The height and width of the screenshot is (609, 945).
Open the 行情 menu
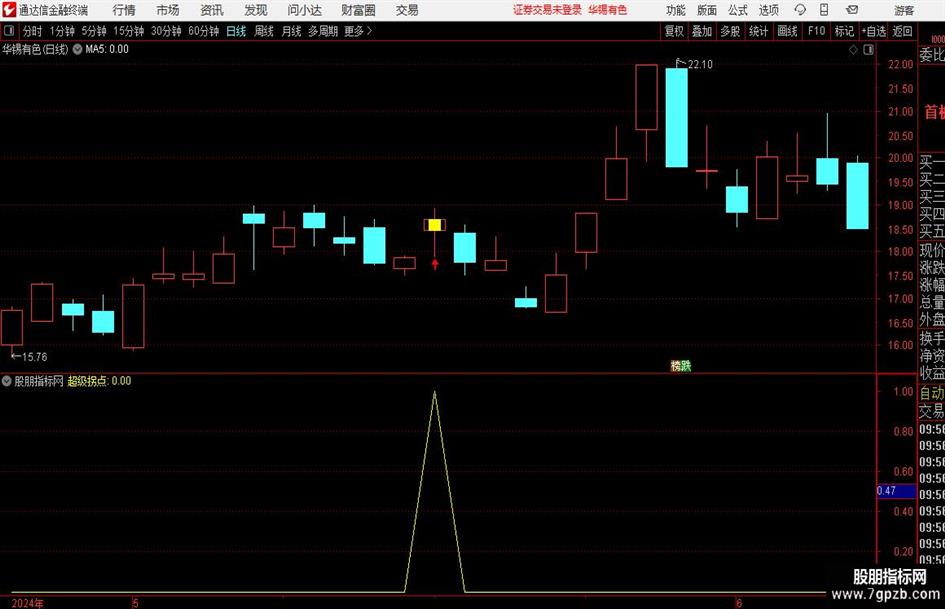point(124,10)
